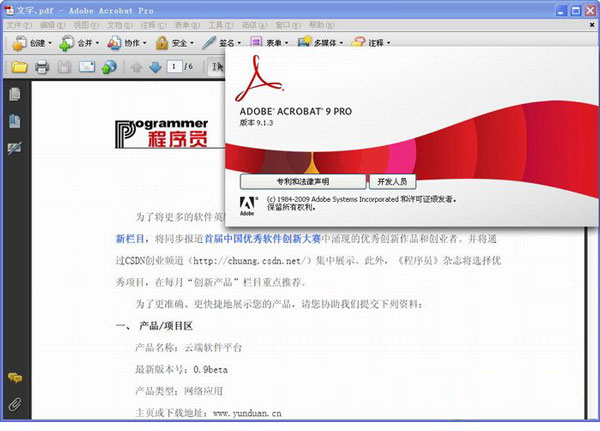Open the 窗口 (Window) menu
Screen dimensions: 600x431
tap(288, 25)
